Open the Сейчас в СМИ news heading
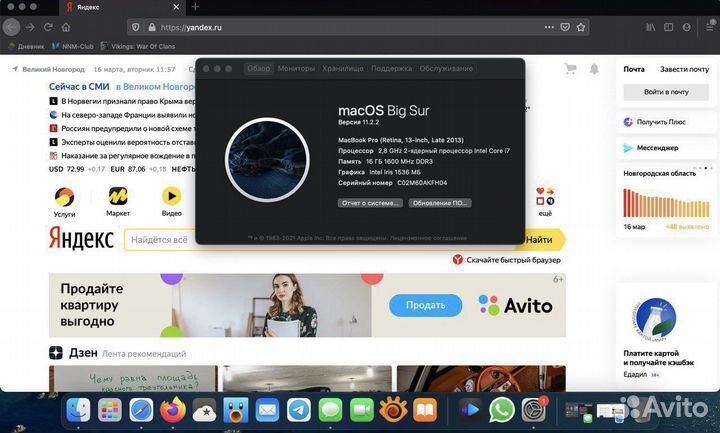Screen dimensions: 720x433 (x=79, y=86)
